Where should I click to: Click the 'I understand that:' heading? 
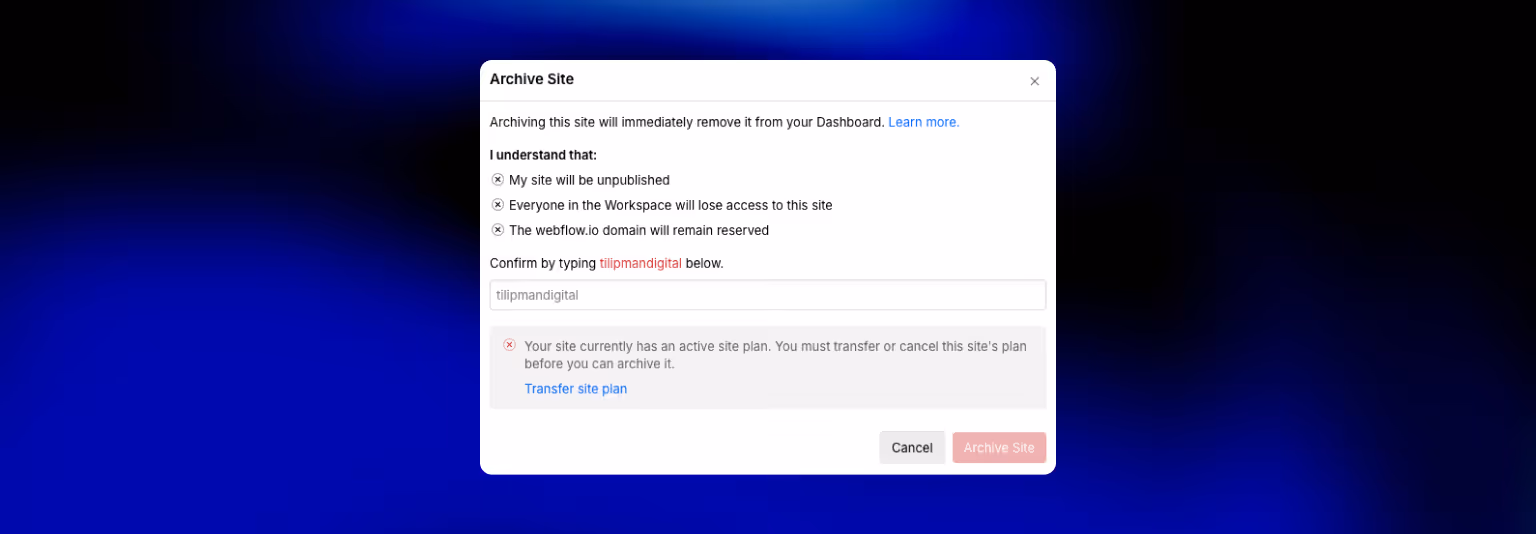pyautogui.click(x=543, y=155)
